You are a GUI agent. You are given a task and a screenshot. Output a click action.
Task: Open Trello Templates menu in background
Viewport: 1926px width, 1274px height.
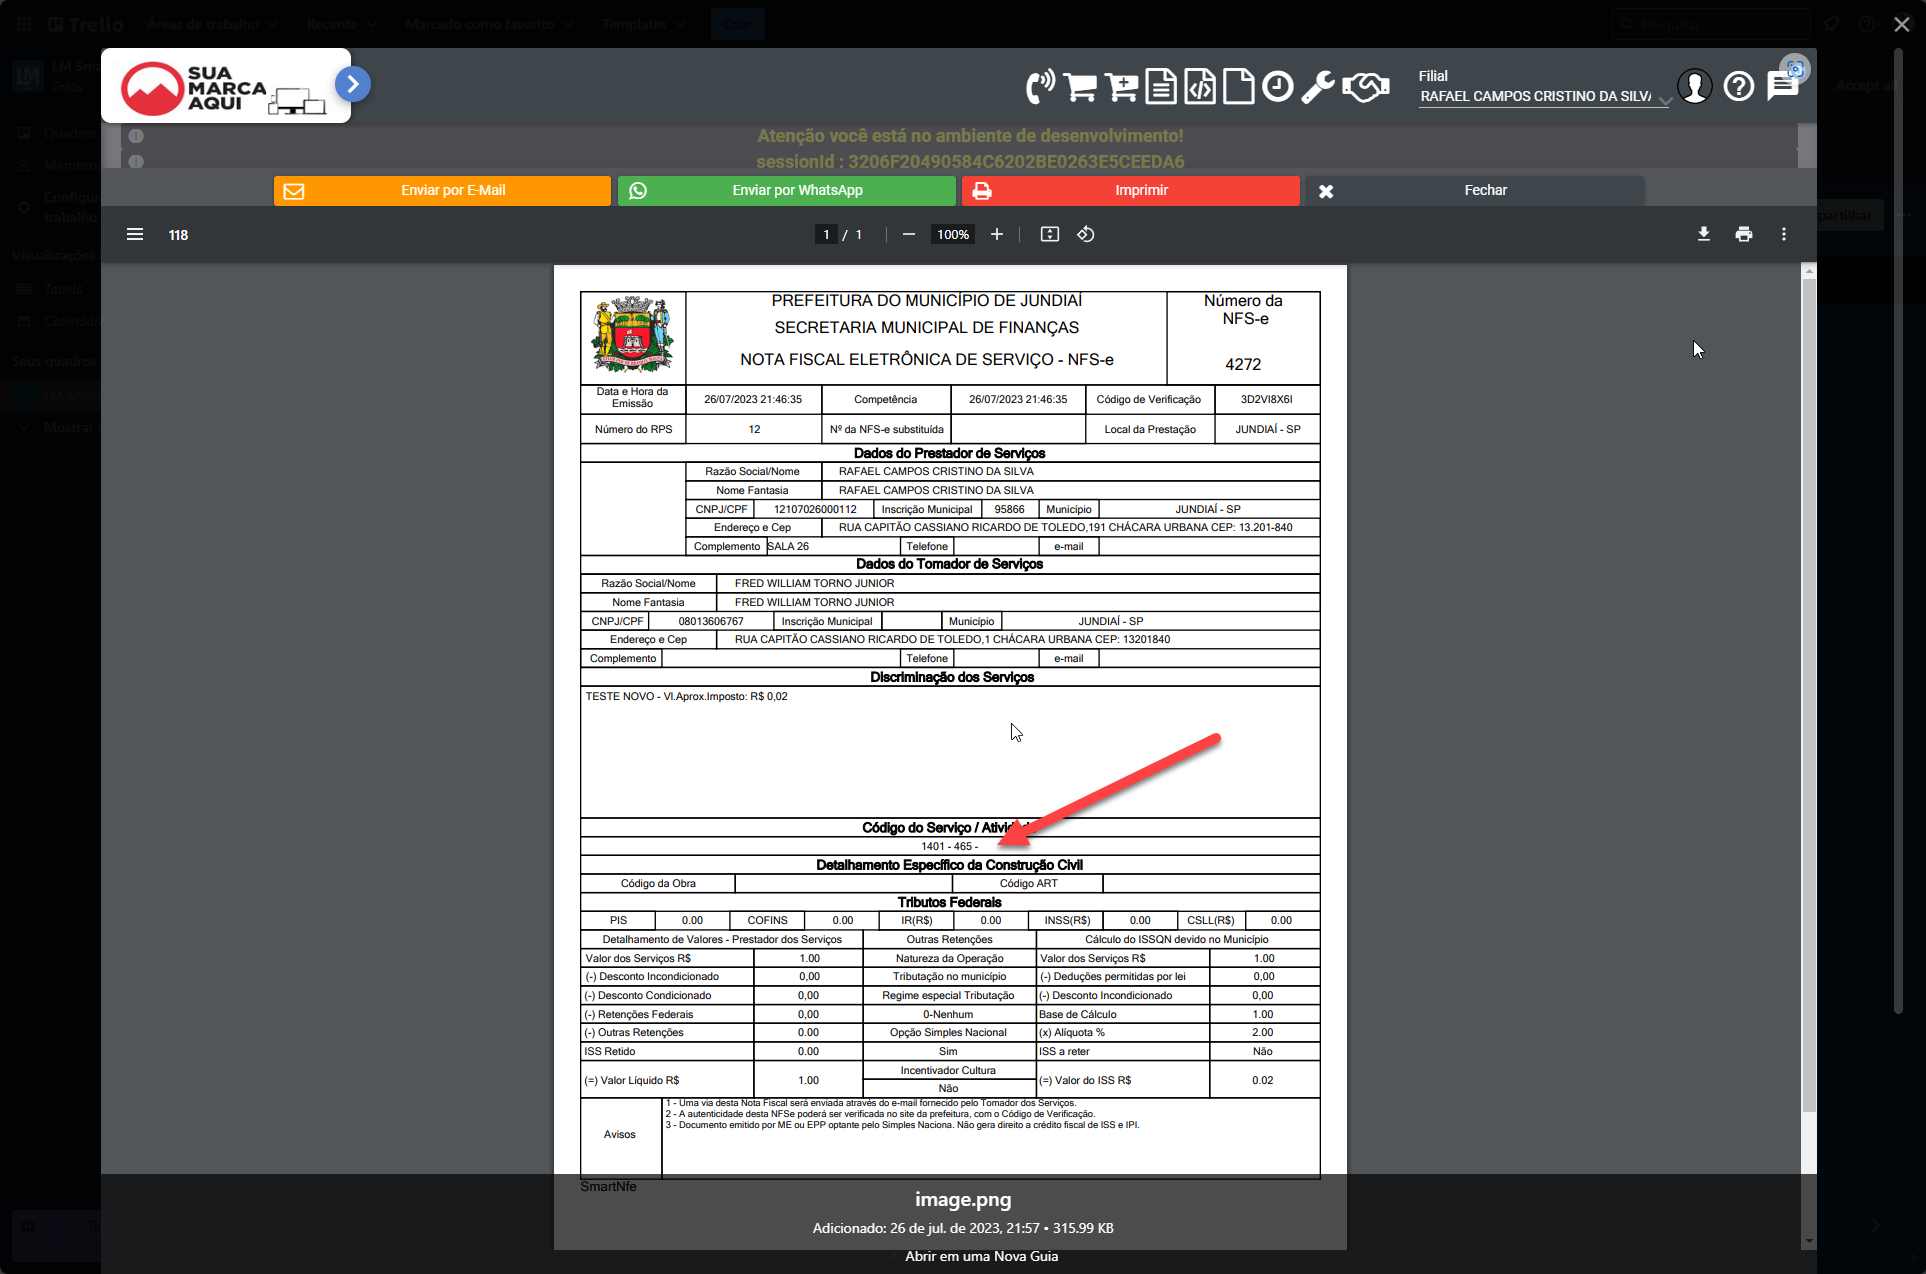coord(644,24)
